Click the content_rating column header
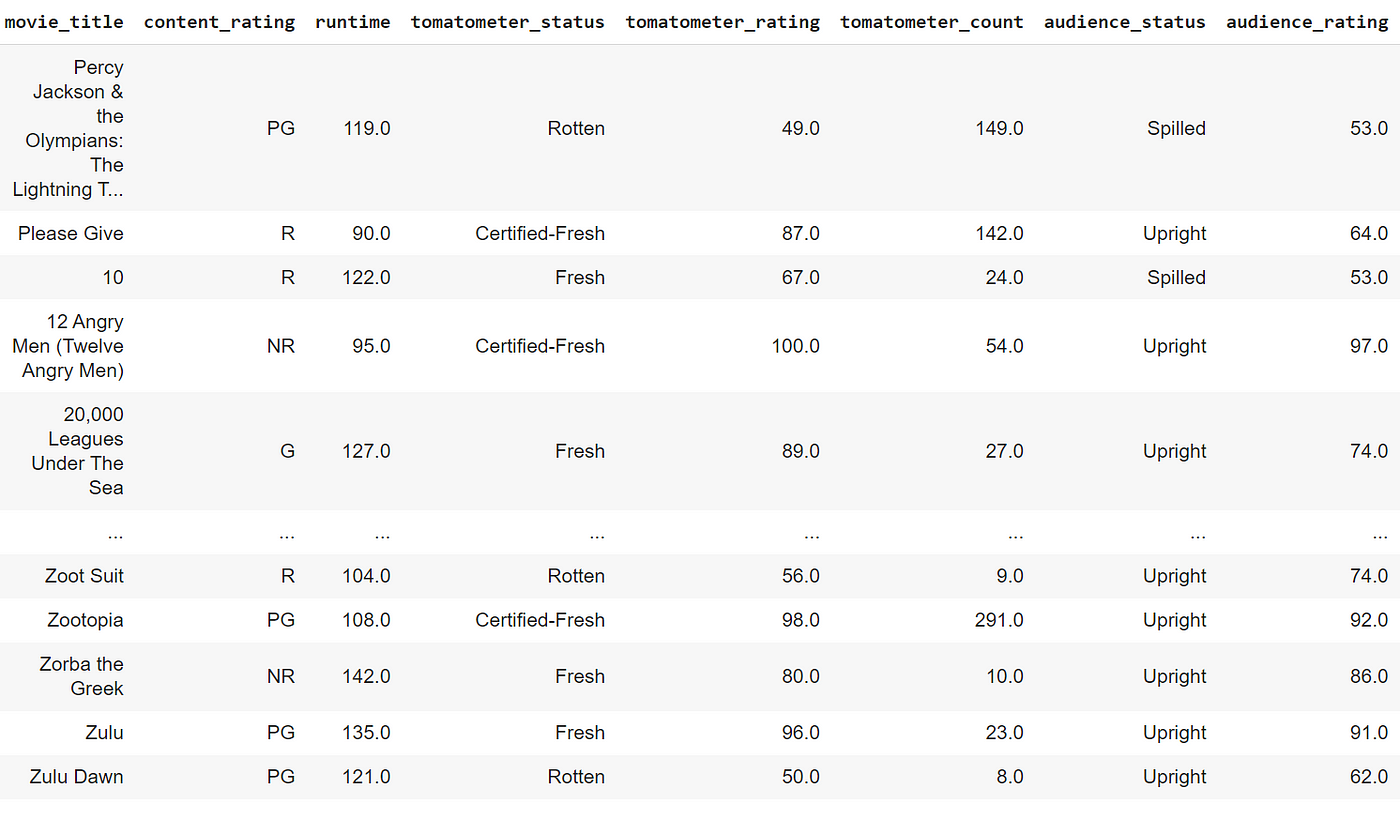The height and width of the screenshot is (816, 1400). pyautogui.click(x=219, y=22)
